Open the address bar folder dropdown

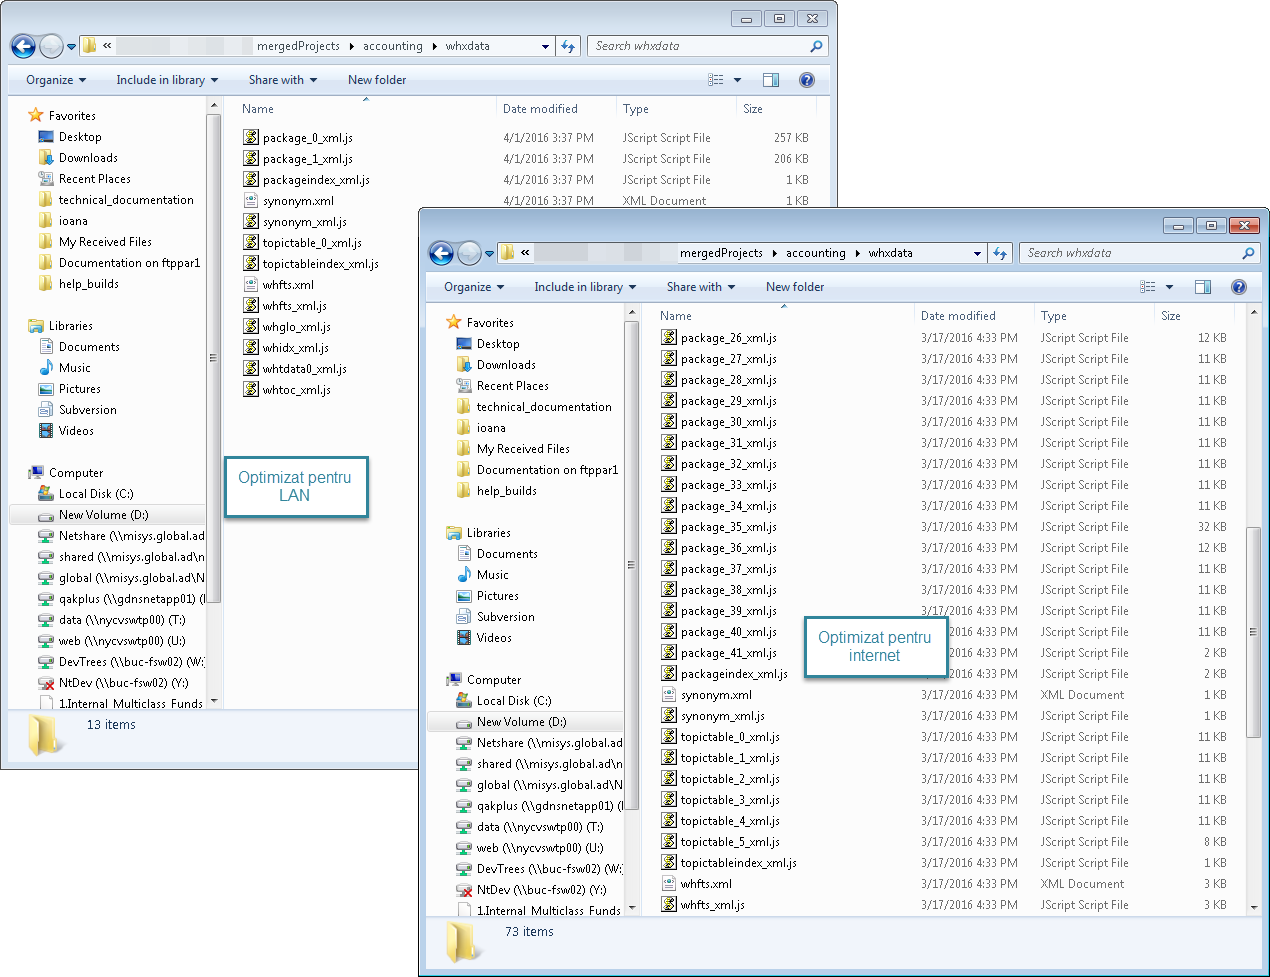[x=977, y=253]
